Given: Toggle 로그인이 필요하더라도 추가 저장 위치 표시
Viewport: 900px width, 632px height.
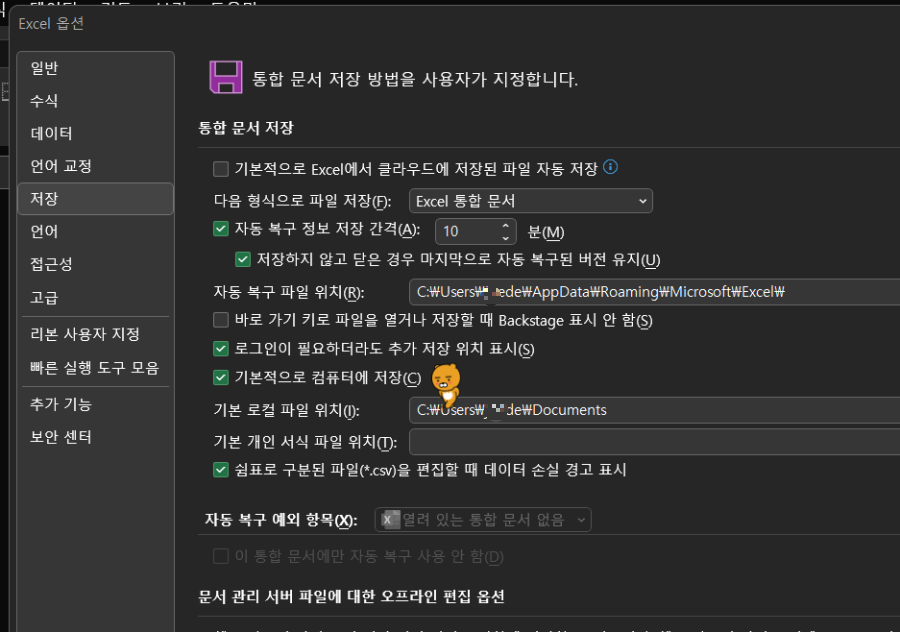Looking at the screenshot, I should coord(221,348).
